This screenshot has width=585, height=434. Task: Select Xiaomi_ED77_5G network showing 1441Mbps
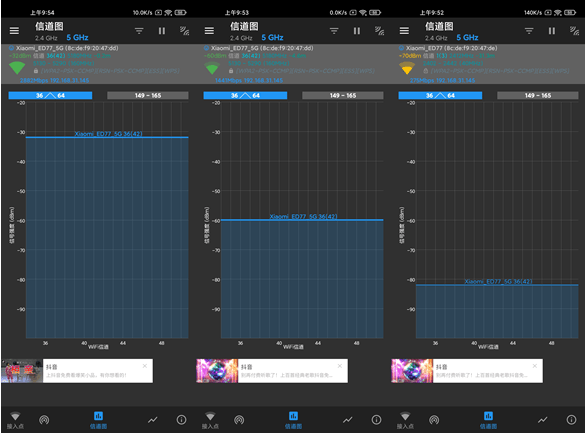[293, 64]
